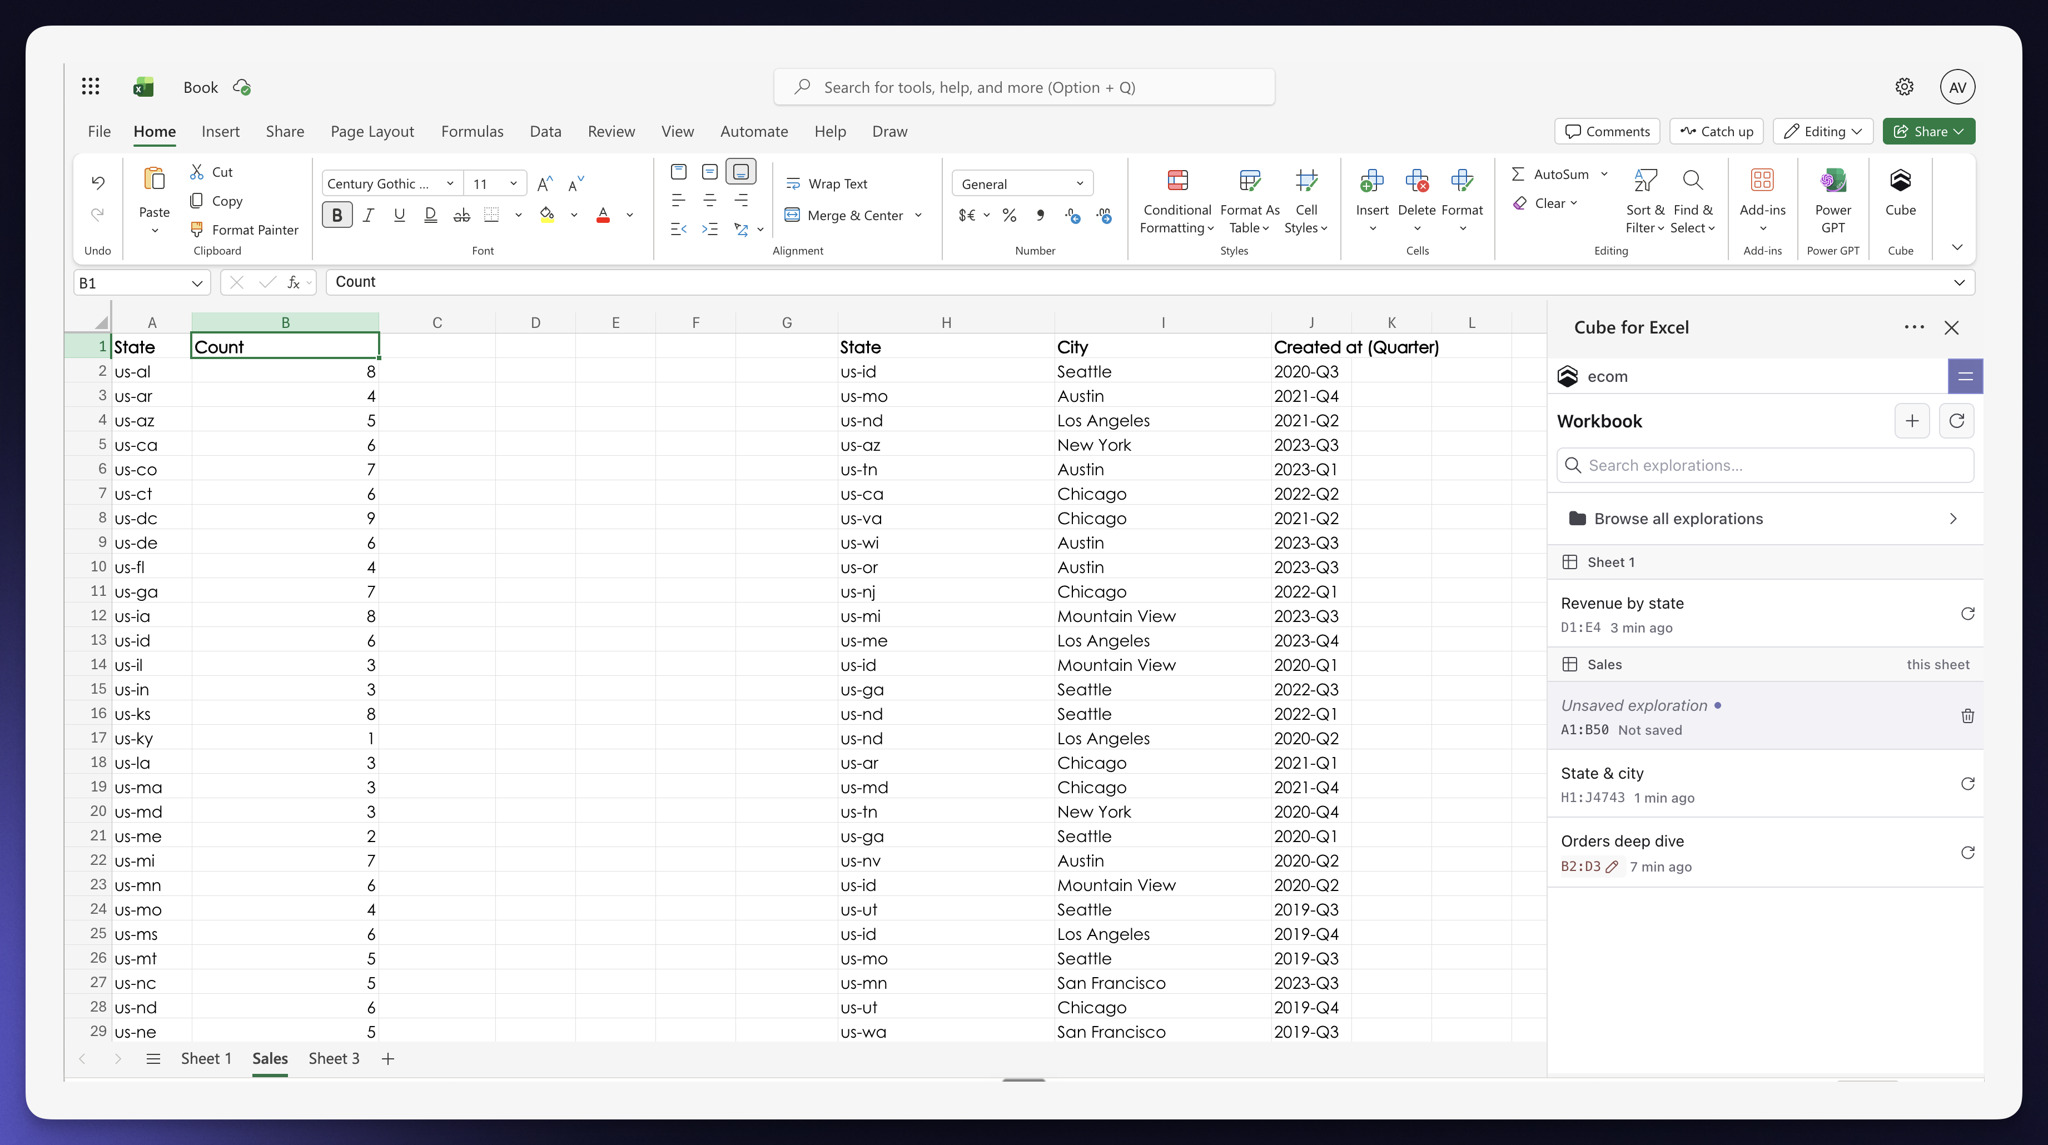Click the green Share button

pos(1928,131)
